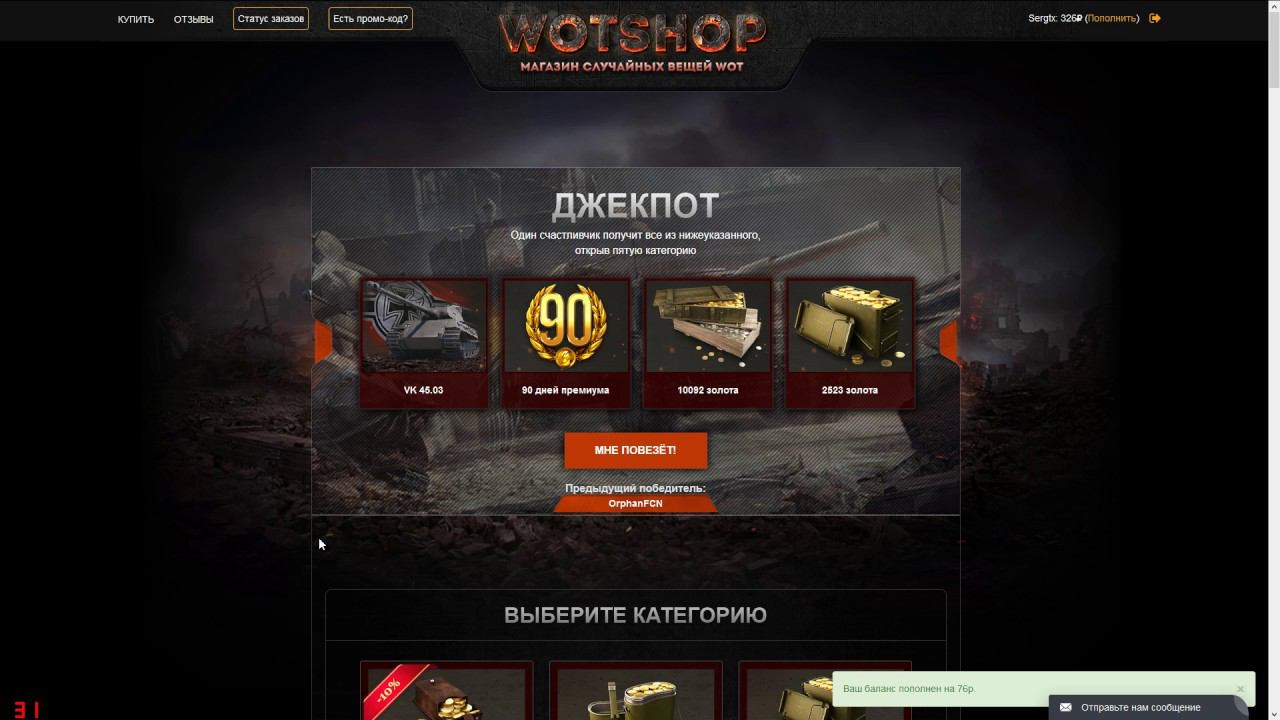Click the Есть промо-код? button
This screenshot has height=720, width=1280.
click(371, 19)
